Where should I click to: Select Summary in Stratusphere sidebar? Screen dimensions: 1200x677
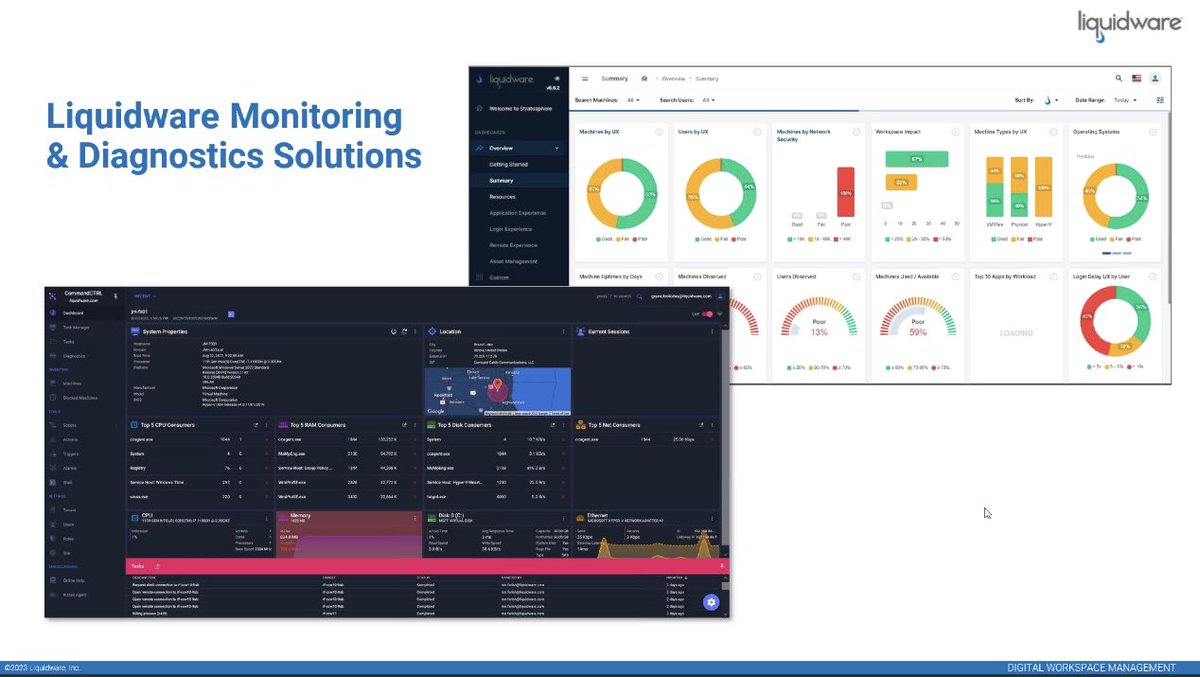coord(501,181)
